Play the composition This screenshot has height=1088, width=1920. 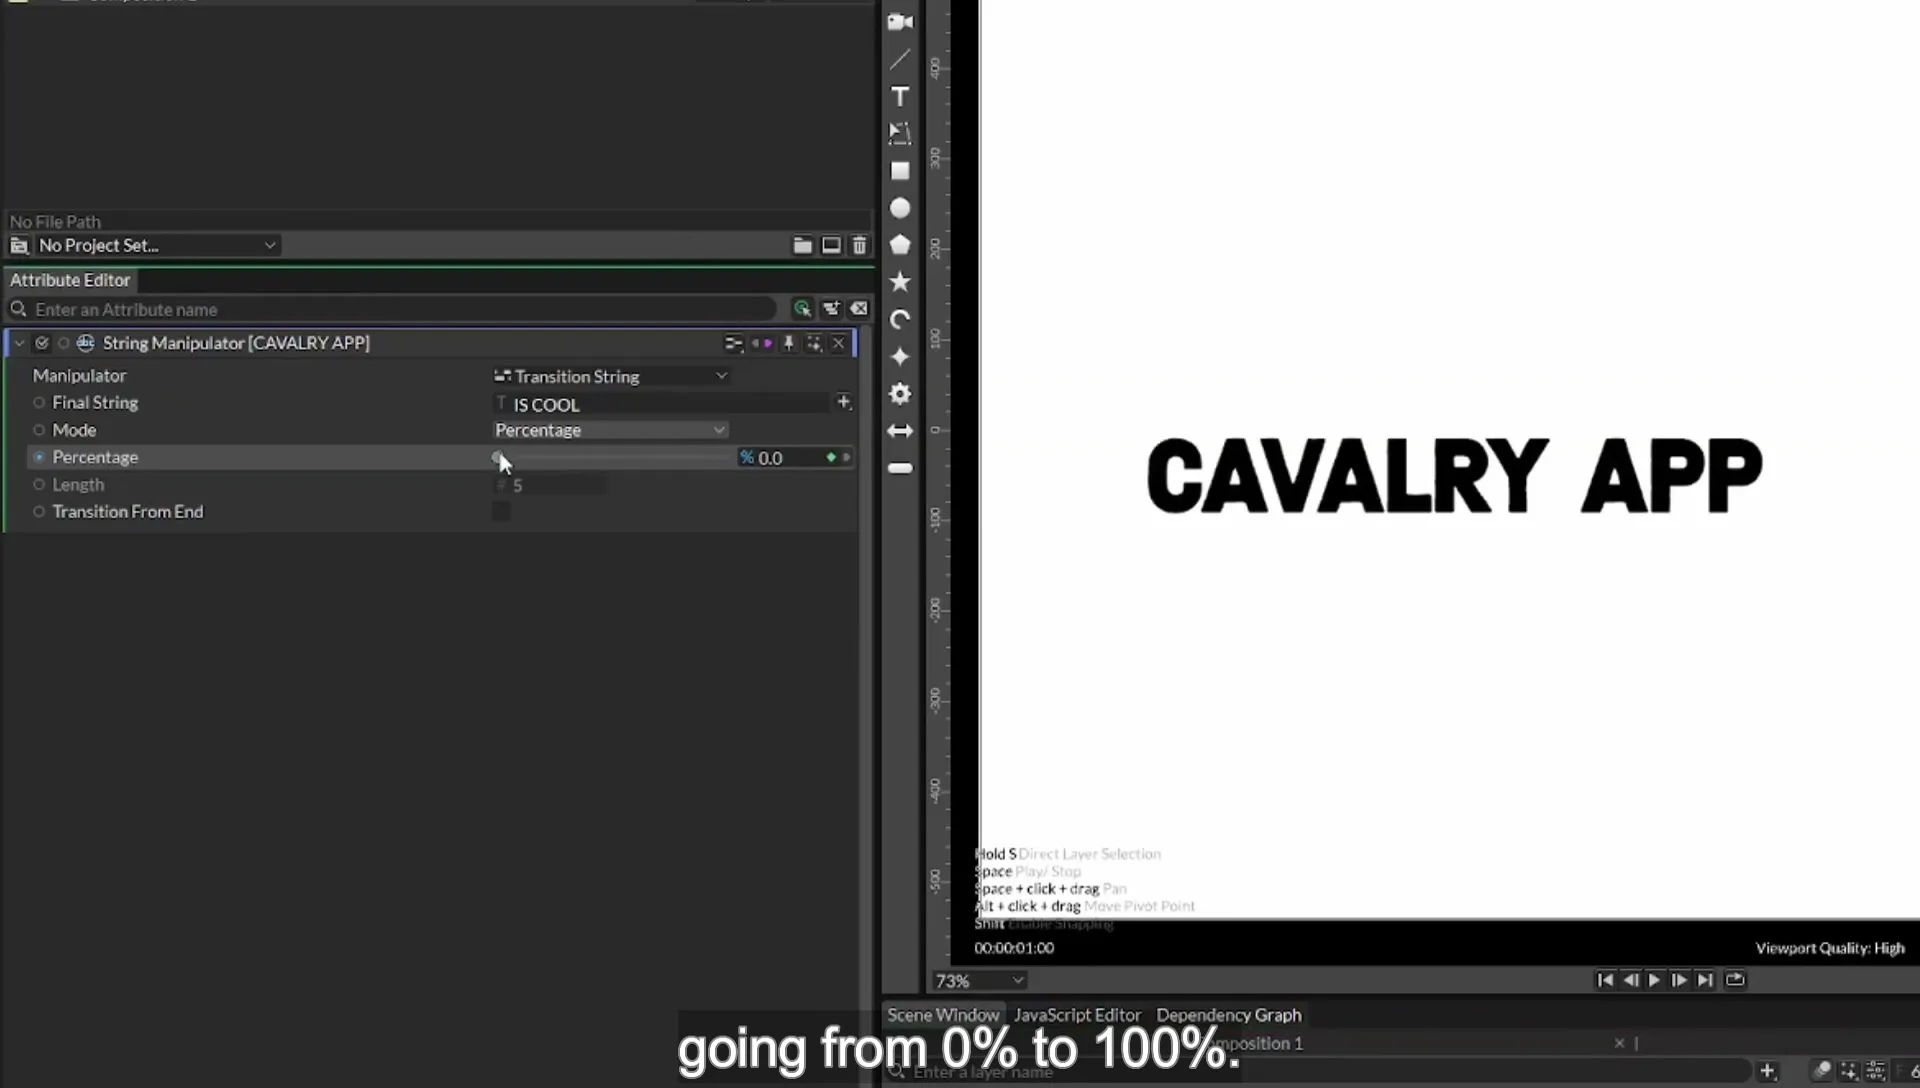[1654, 980]
